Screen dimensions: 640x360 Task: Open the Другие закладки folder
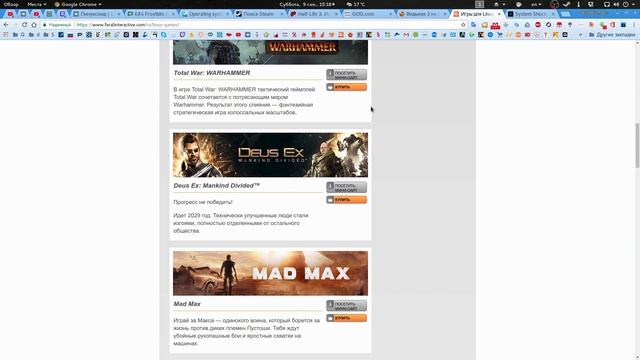[x=612, y=35]
